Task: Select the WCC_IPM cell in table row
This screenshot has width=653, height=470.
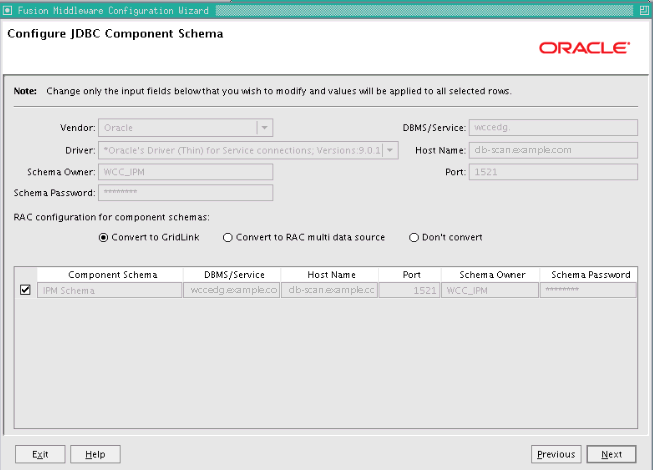Action: (490, 290)
